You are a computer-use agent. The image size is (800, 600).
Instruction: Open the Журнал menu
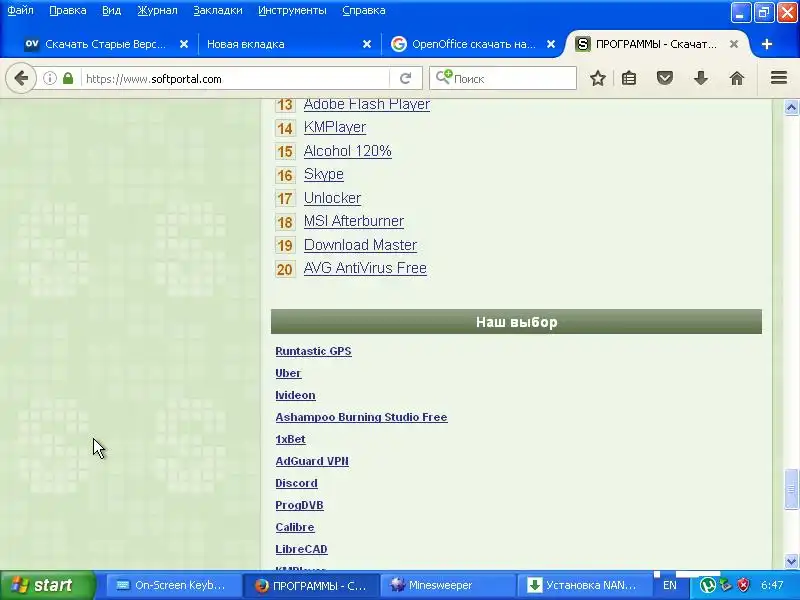157,10
